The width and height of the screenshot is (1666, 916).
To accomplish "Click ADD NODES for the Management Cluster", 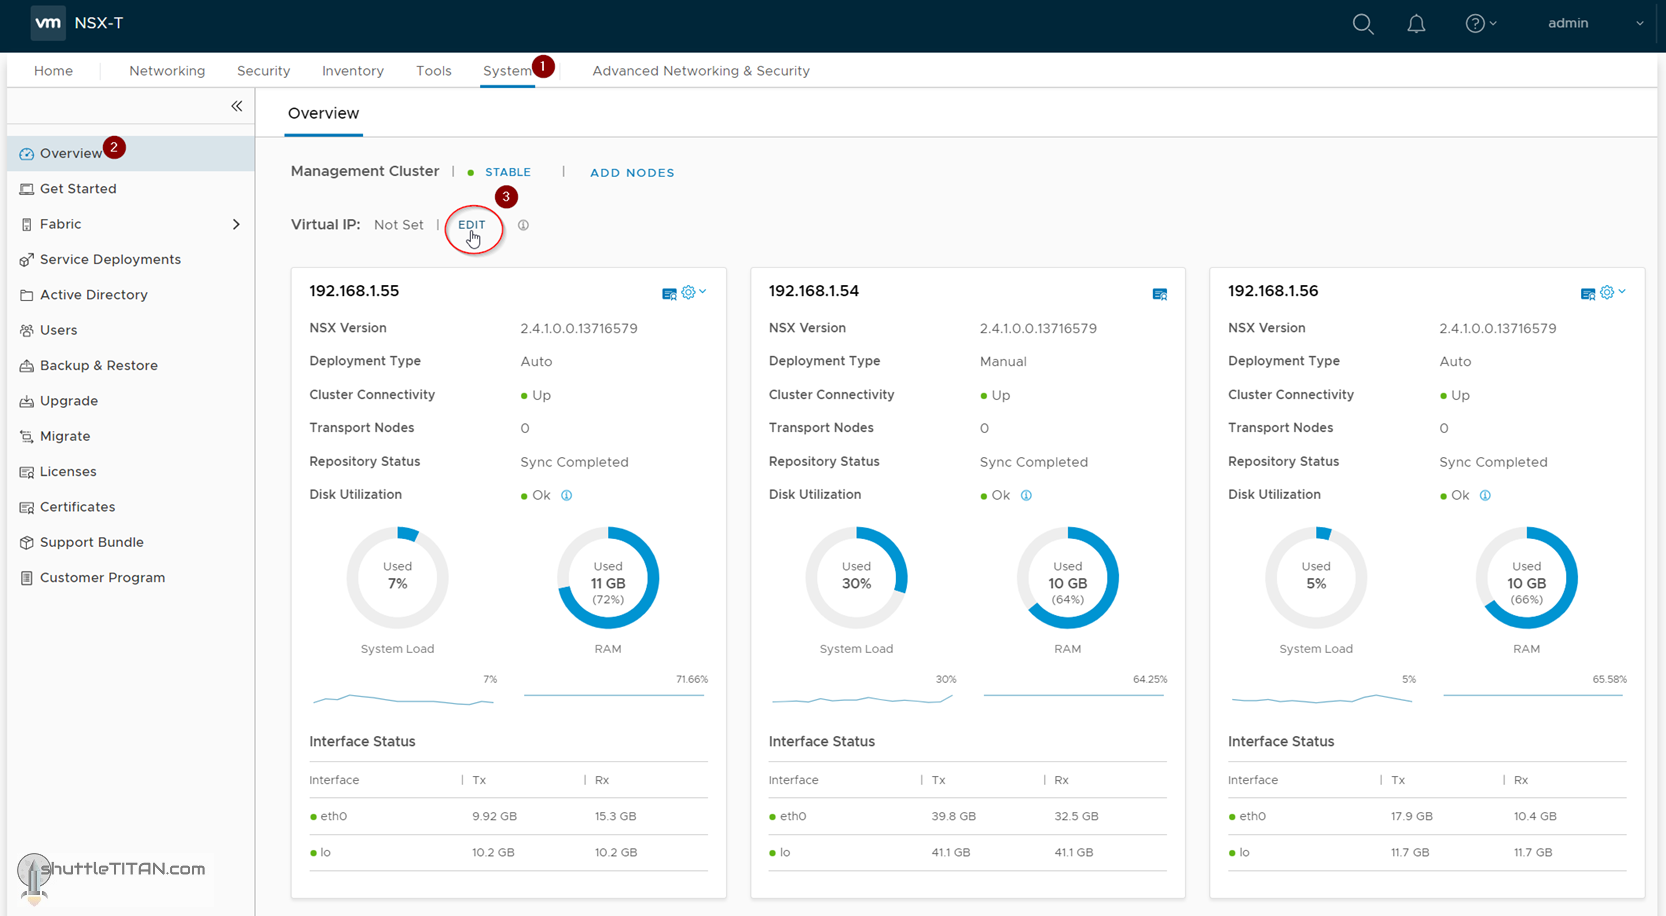I will 632,172.
